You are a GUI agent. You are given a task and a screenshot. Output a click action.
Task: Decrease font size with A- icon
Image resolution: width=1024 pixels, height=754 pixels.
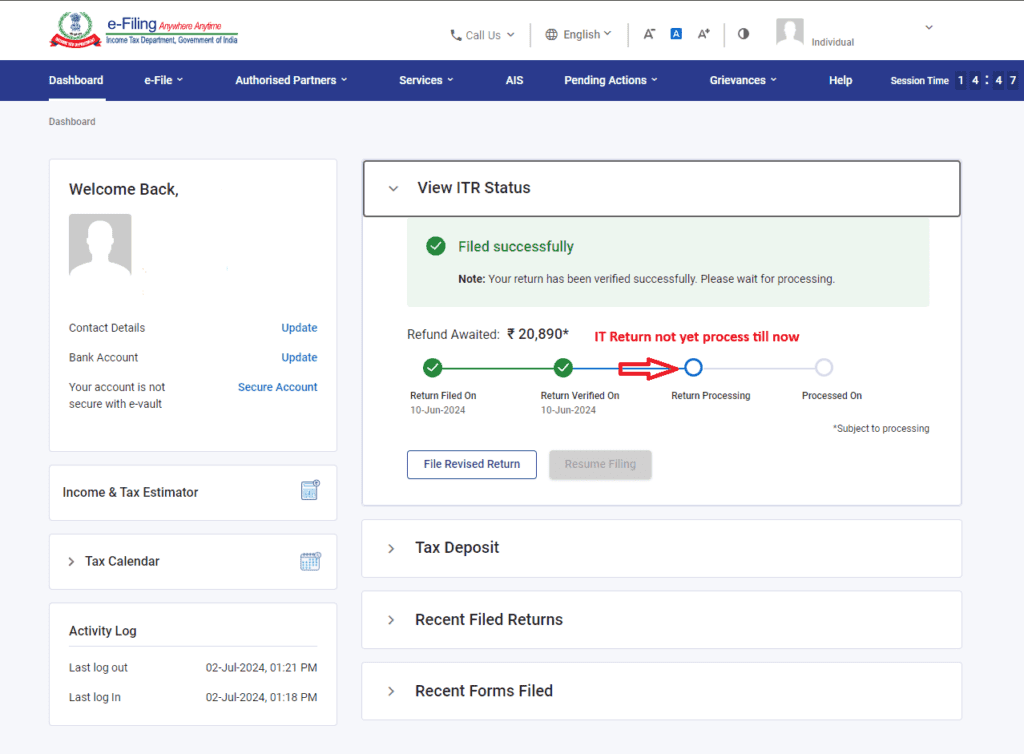649,34
